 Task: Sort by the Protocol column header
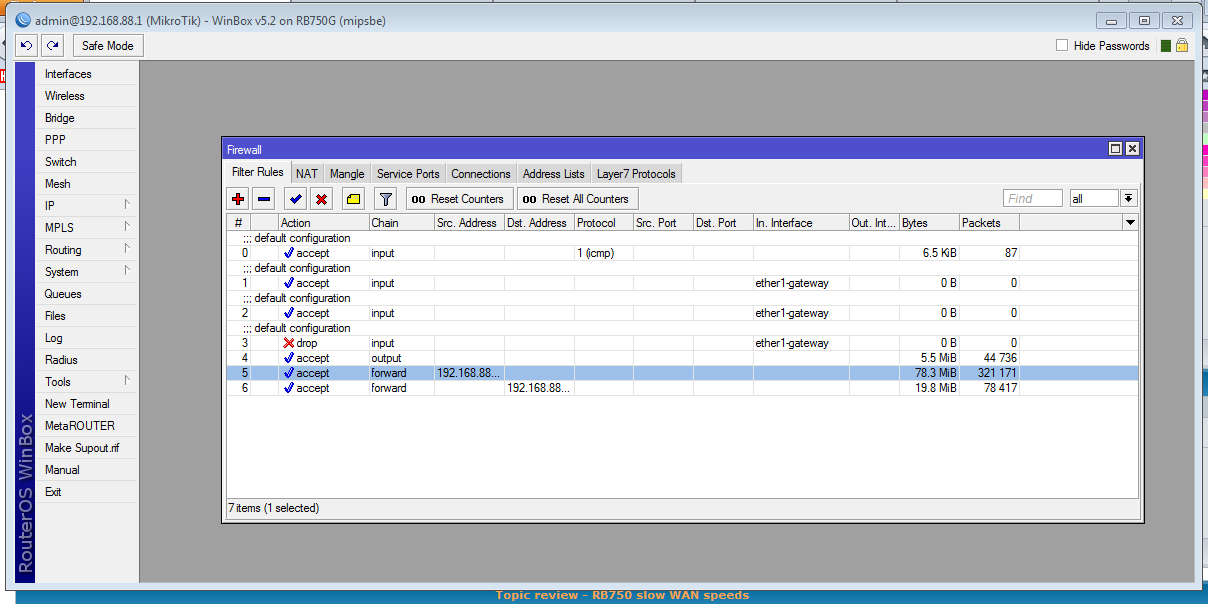[x=603, y=222]
